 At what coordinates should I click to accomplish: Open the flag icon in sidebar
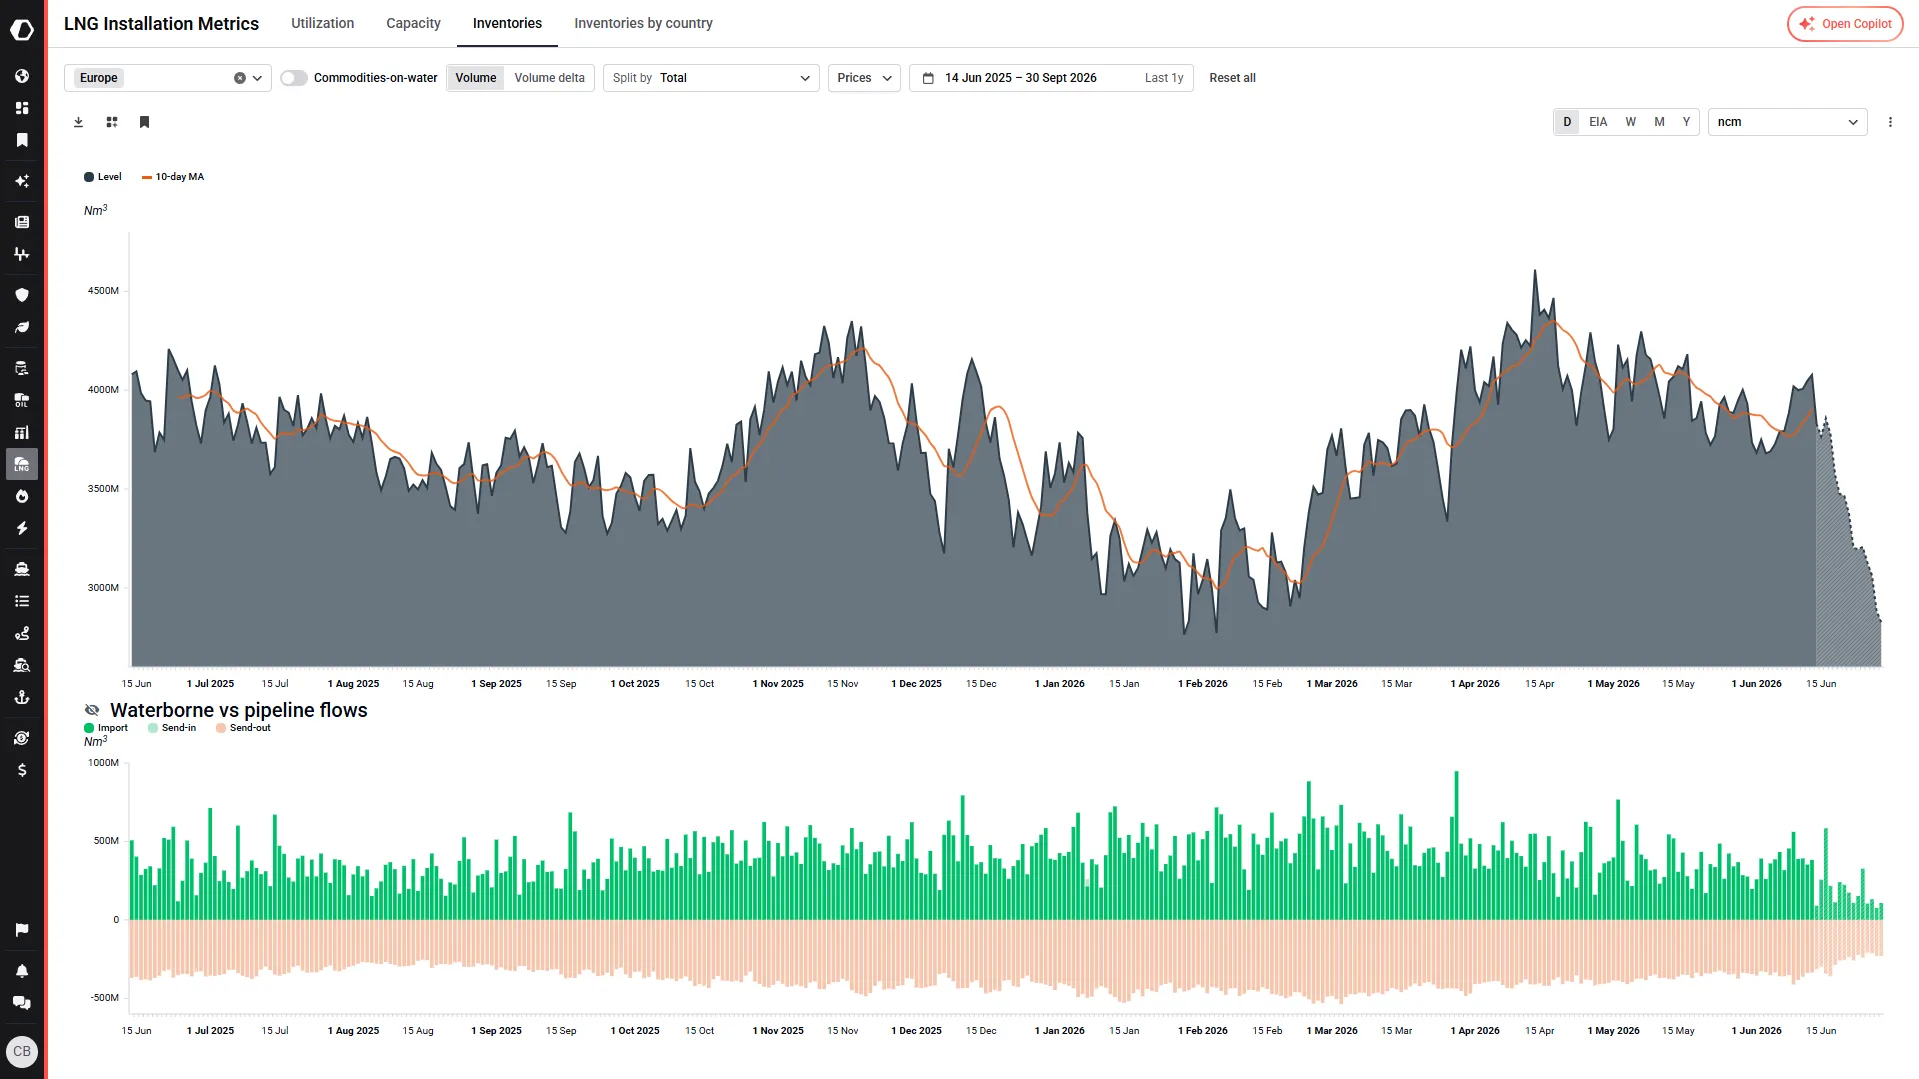(22, 930)
